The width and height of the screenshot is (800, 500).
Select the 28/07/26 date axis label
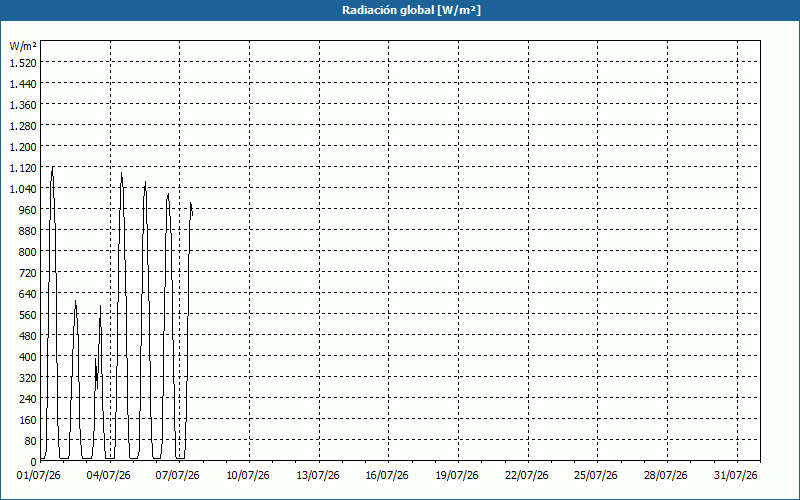click(666, 476)
